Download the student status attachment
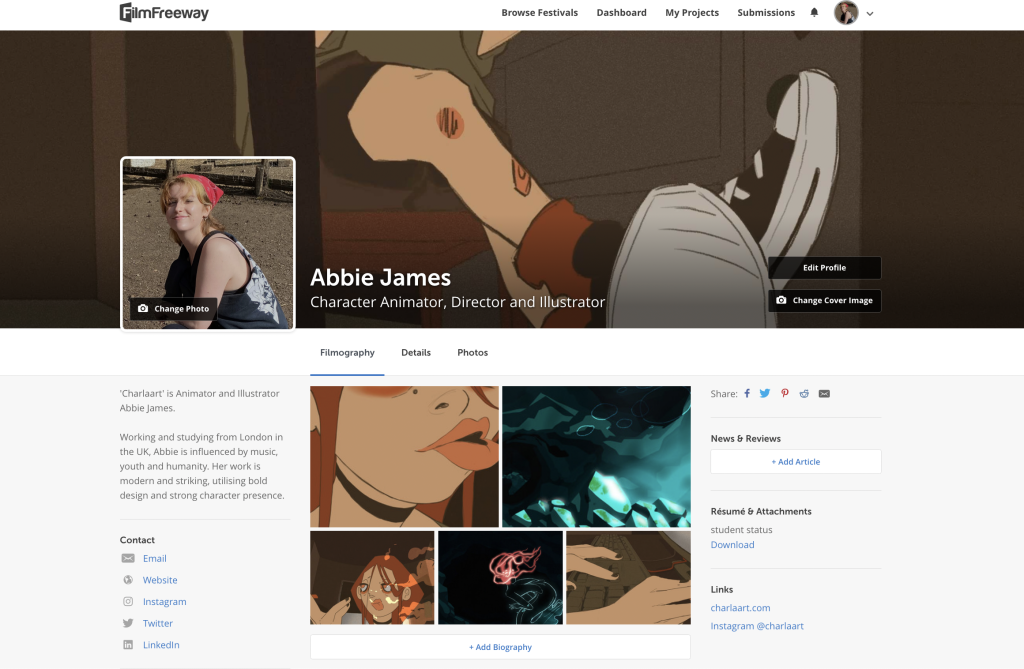 (732, 545)
